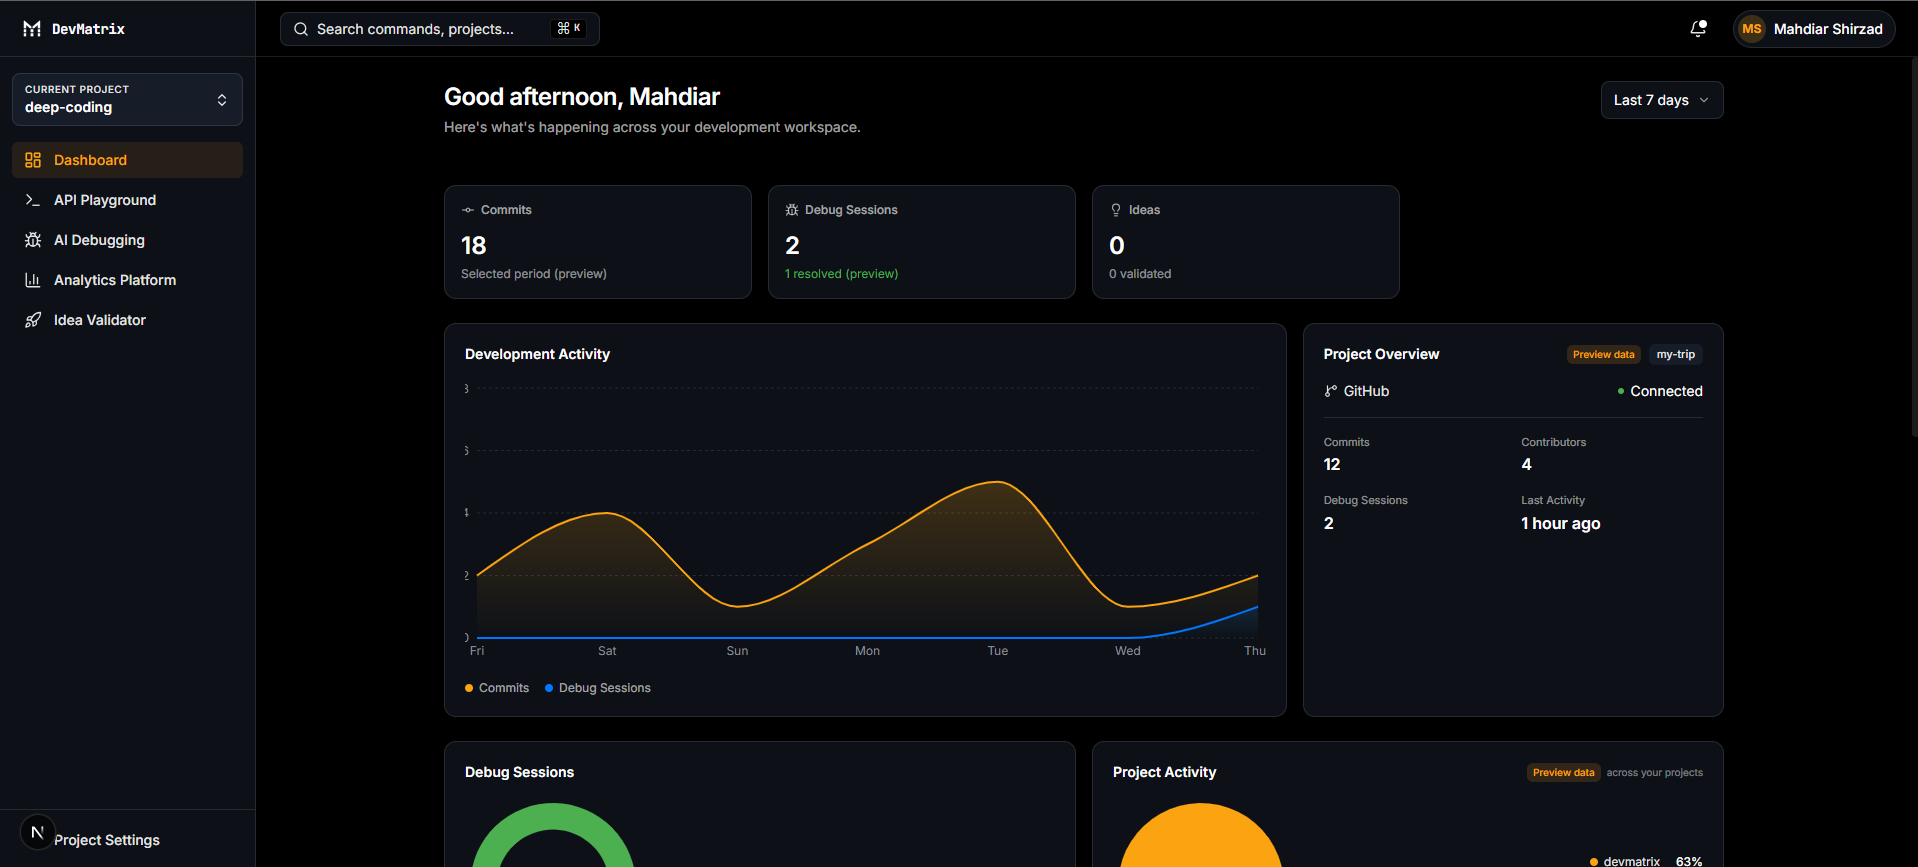Click the Dashboard grid icon in sidebar
This screenshot has width=1918, height=867.
tap(33, 160)
